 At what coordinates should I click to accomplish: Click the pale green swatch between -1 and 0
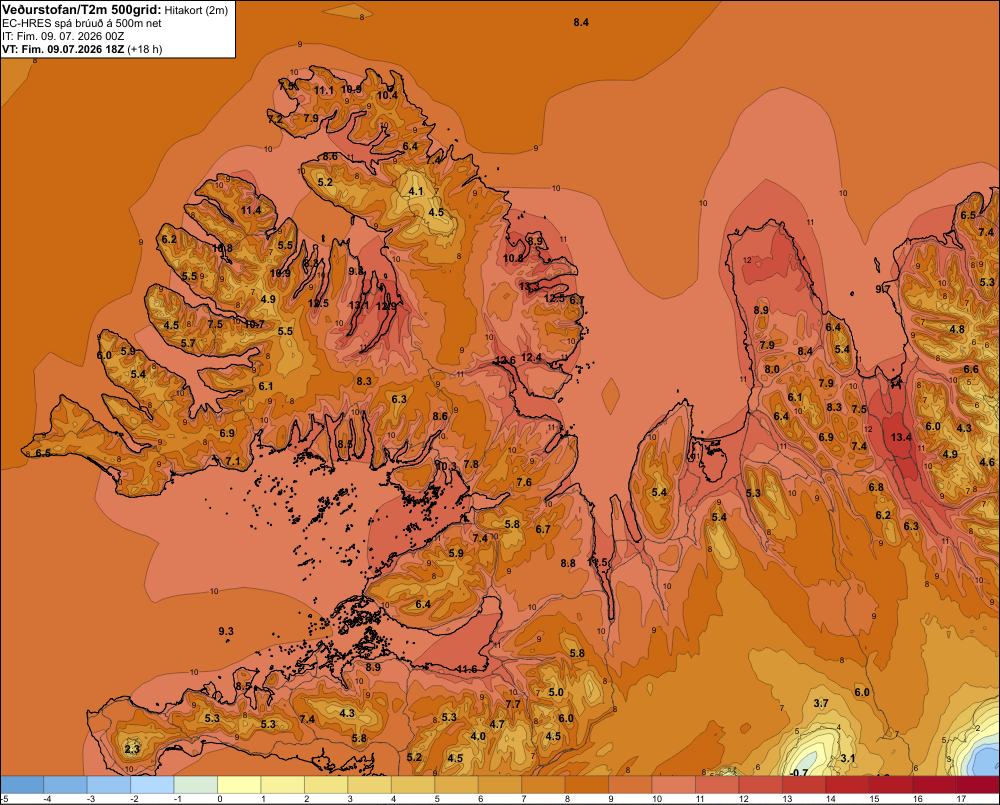[x=196, y=785]
